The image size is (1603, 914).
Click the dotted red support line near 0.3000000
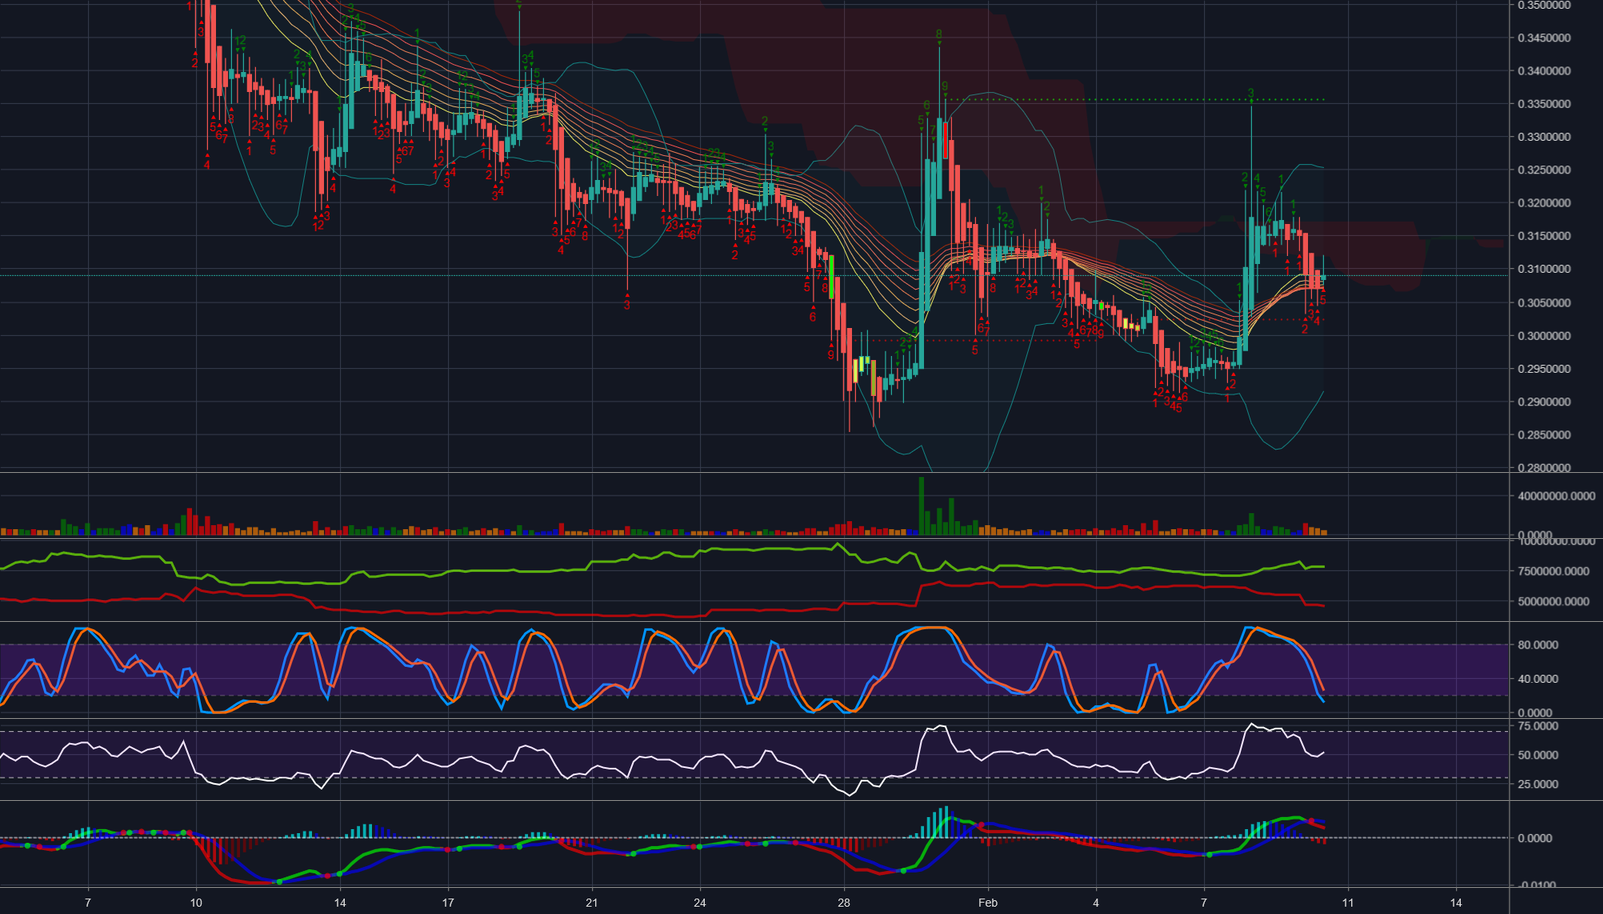(1000, 338)
